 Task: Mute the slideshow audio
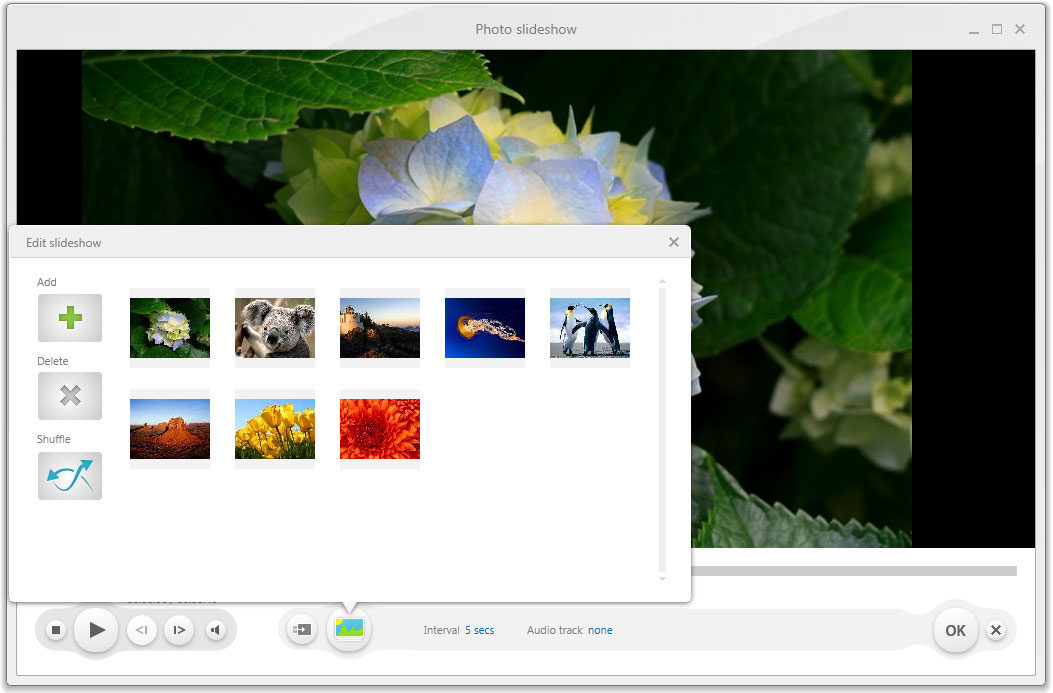coord(216,630)
